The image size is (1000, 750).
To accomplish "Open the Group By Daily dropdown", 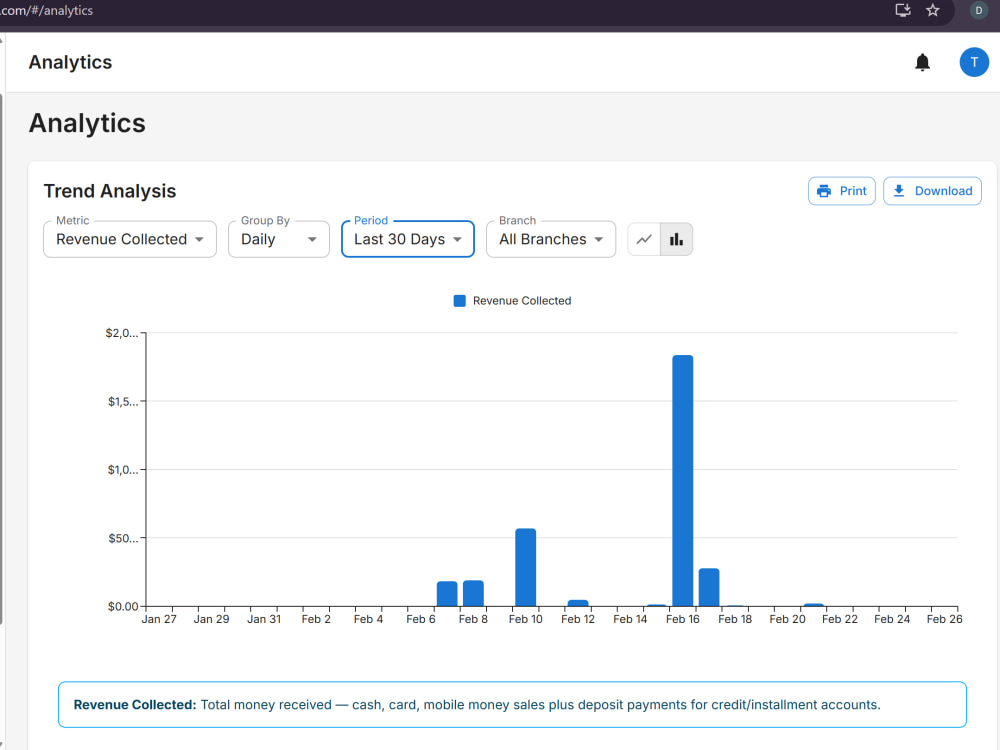I will 279,239.
